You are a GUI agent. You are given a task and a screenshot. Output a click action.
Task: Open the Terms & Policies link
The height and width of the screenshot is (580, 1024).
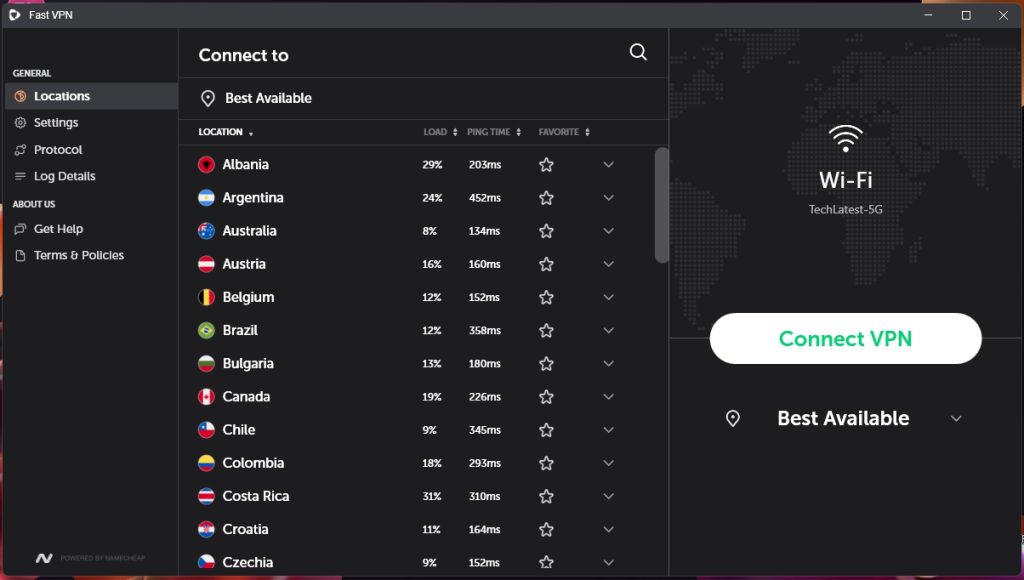point(78,255)
